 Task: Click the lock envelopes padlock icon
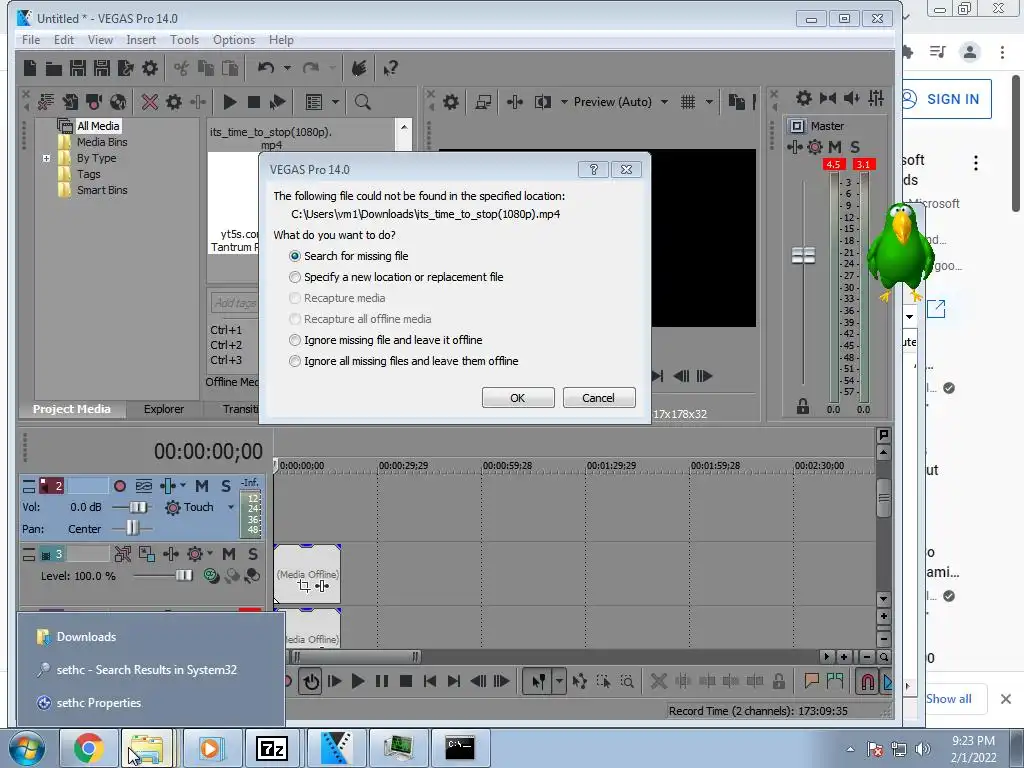coord(778,682)
